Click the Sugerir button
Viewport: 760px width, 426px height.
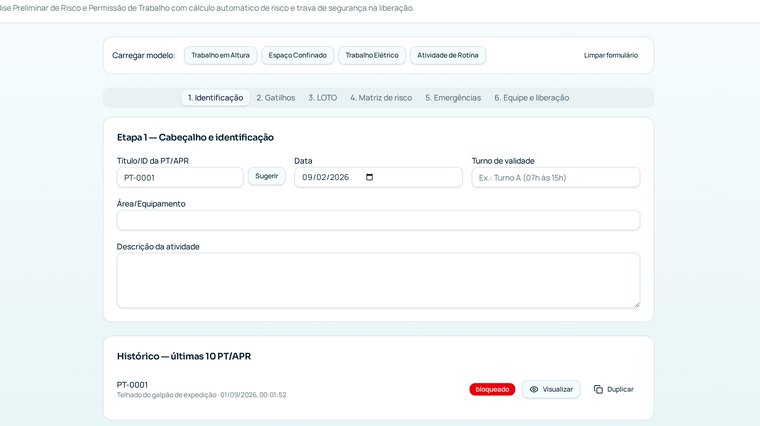click(267, 176)
